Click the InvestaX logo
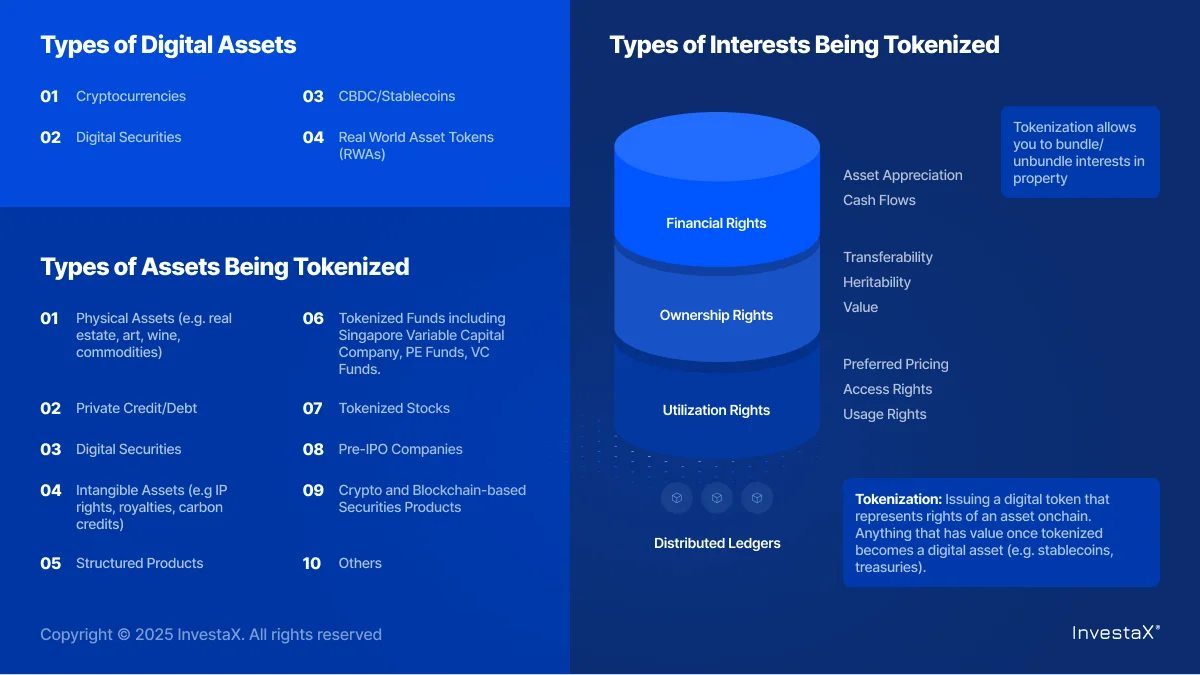Viewport: 1200px width, 675px height. tap(1116, 632)
